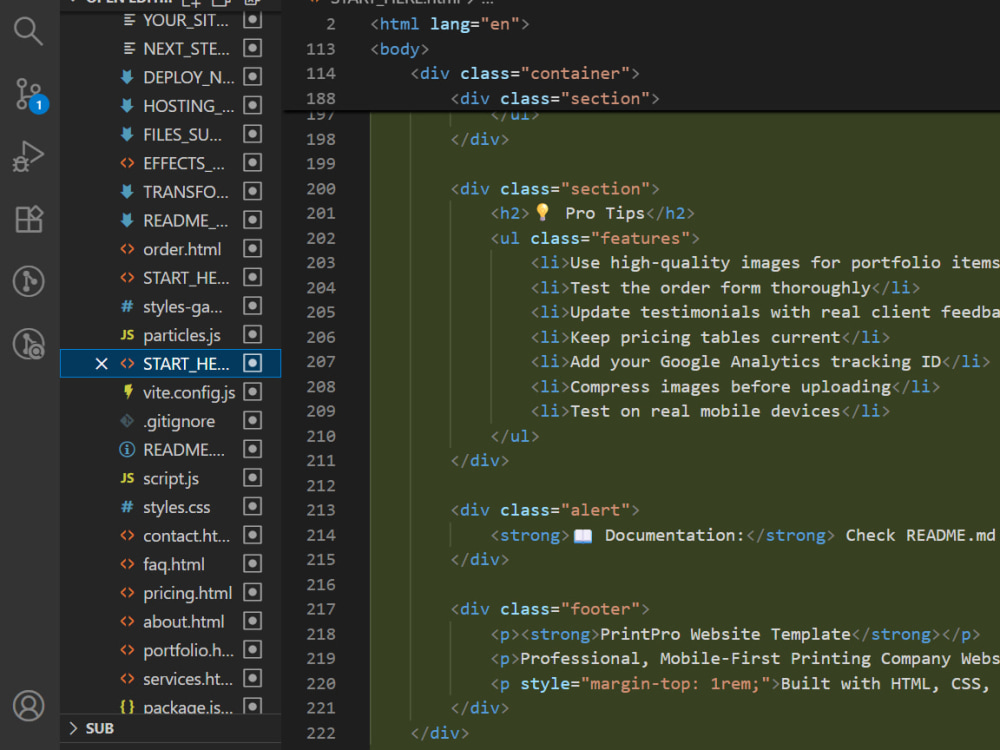
Task: Open services.ht... in Open Editors
Action: point(170,679)
